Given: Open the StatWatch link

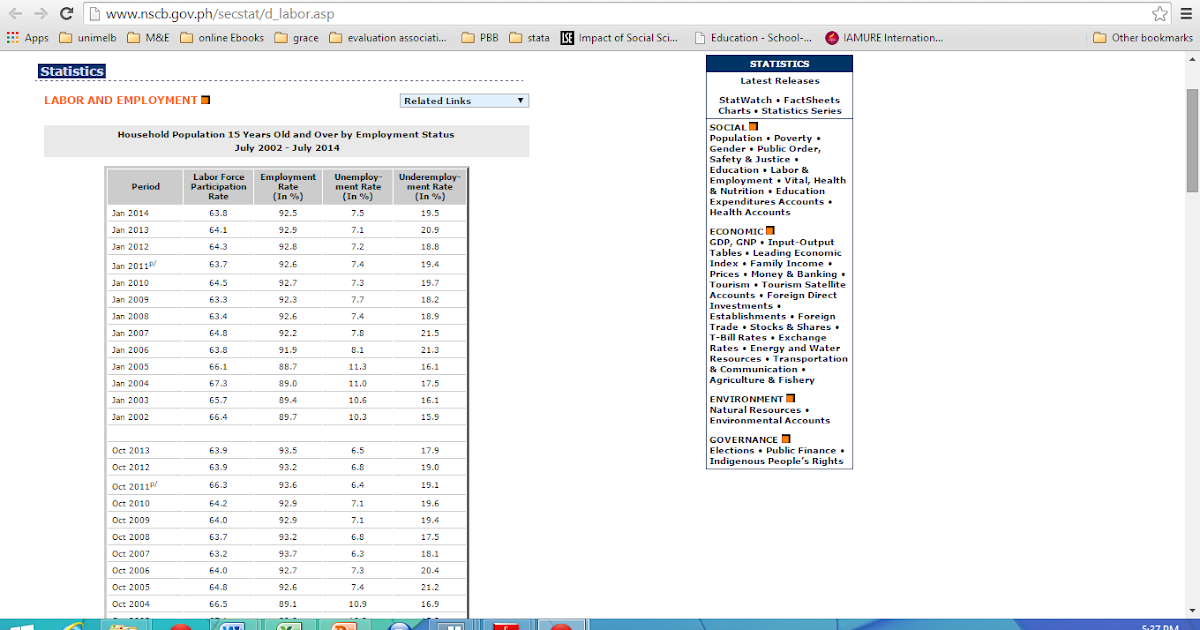Looking at the screenshot, I should tap(744, 100).
